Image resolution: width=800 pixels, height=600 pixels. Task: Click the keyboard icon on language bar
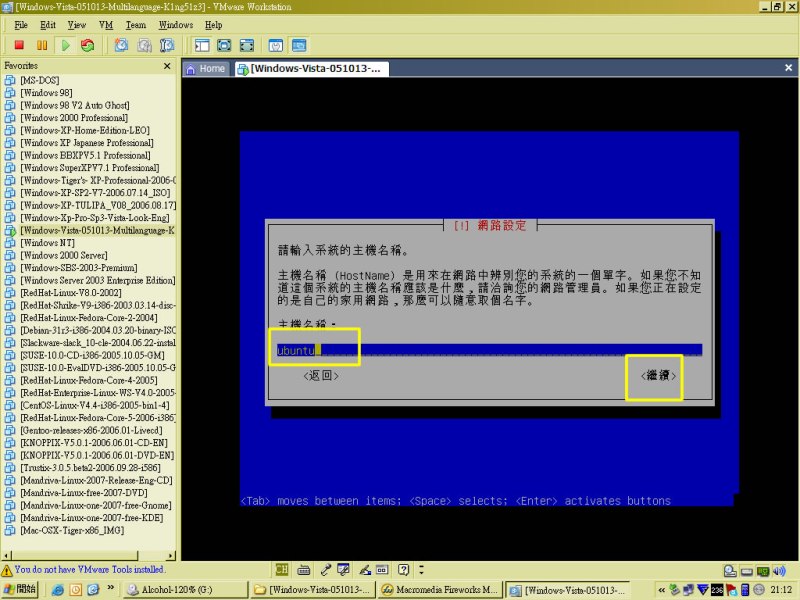304,569
